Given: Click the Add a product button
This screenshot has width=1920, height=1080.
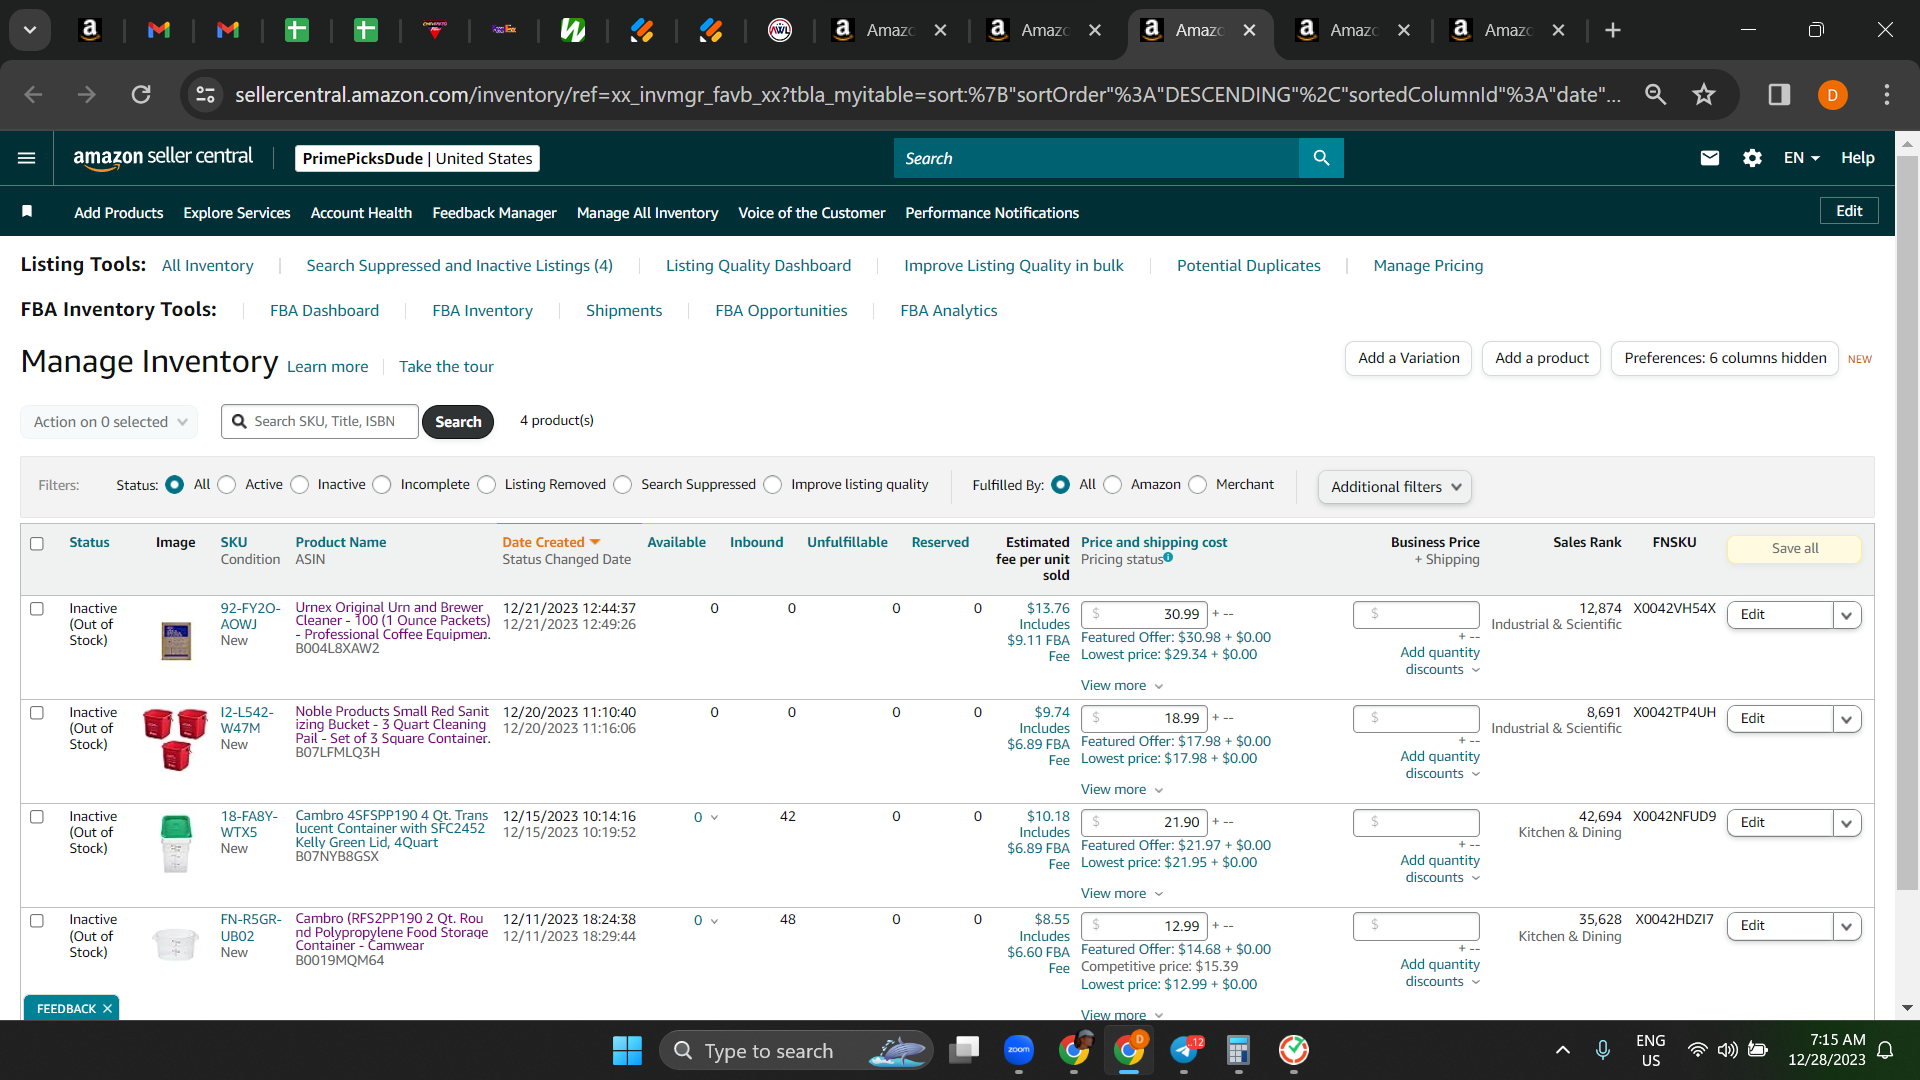Looking at the screenshot, I should 1541,358.
